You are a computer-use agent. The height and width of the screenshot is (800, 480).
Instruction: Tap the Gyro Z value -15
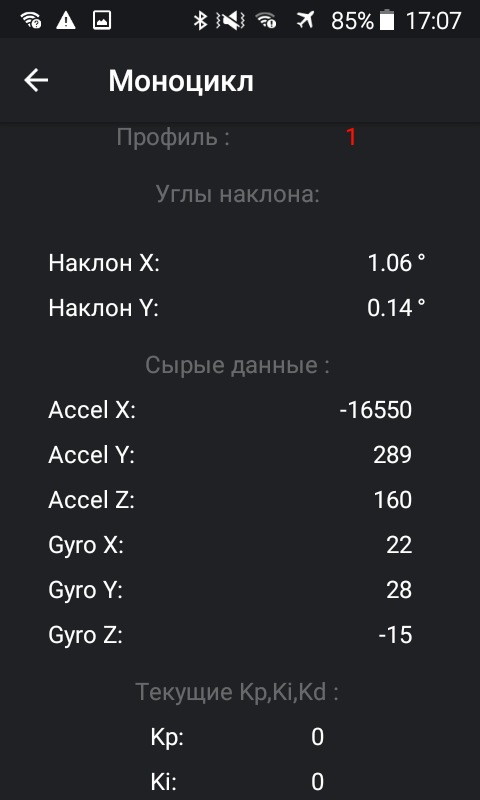pyautogui.click(x=395, y=635)
